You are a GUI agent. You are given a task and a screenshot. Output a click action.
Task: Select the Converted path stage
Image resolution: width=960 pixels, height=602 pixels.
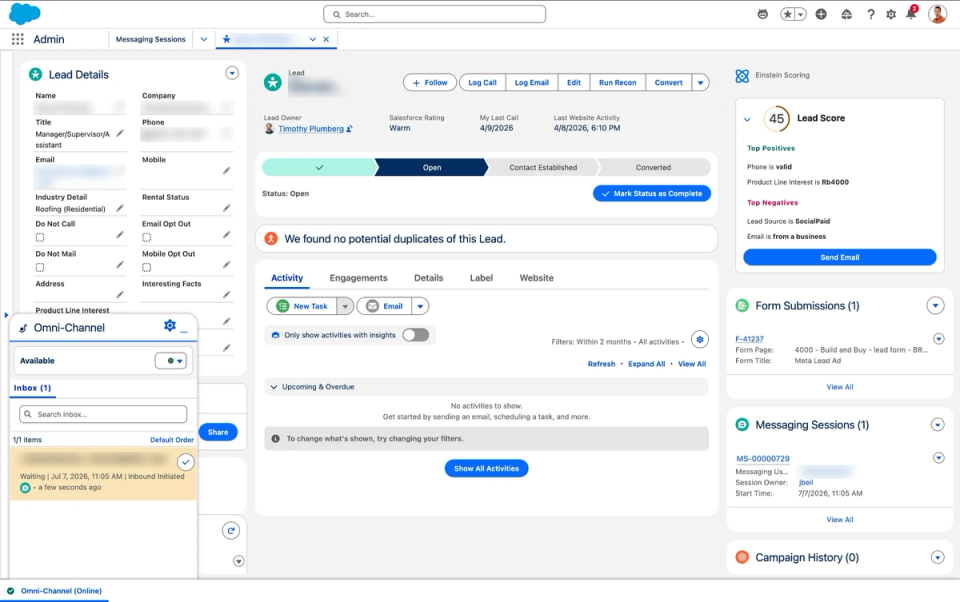click(653, 167)
